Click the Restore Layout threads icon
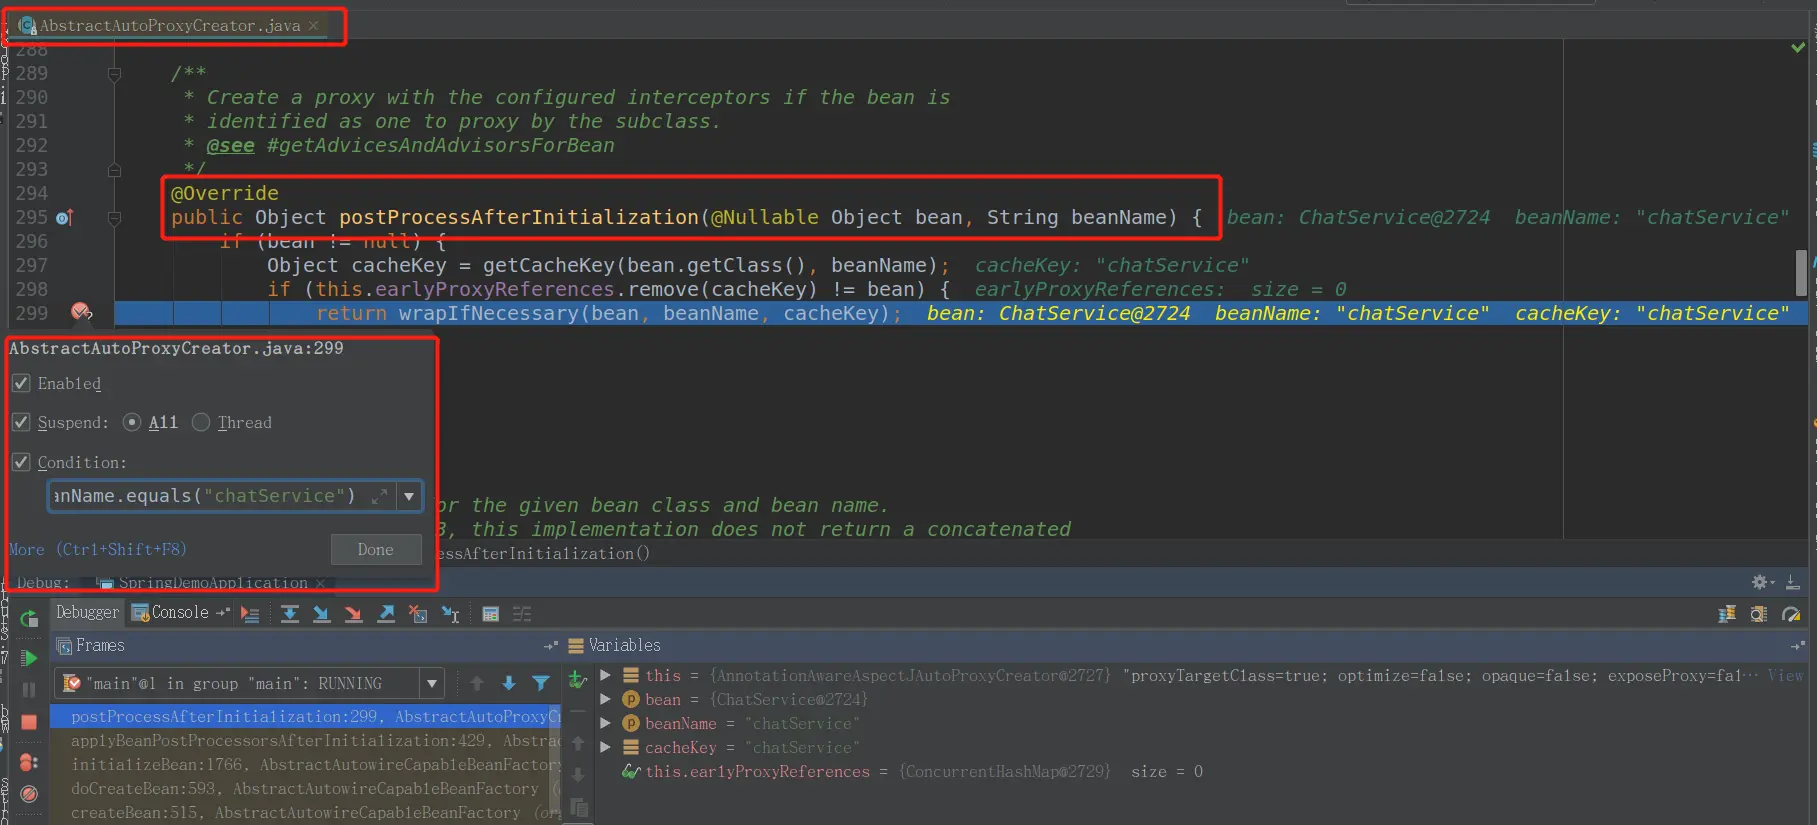1817x825 pixels. click(x=1727, y=614)
